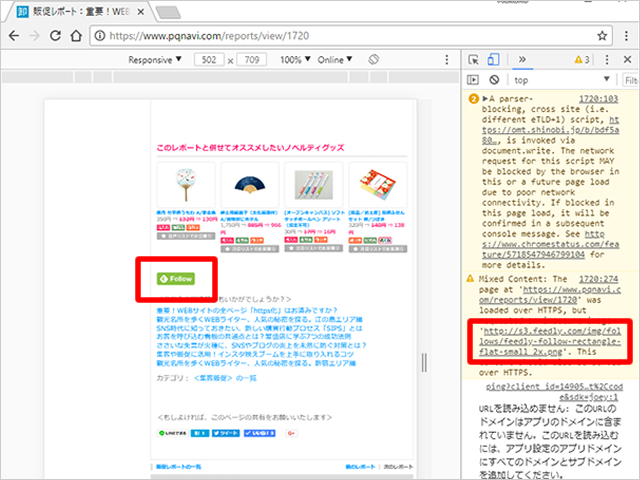Share with the Tweet button
This screenshot has height=480, width=640.
[x=226, y=433]
